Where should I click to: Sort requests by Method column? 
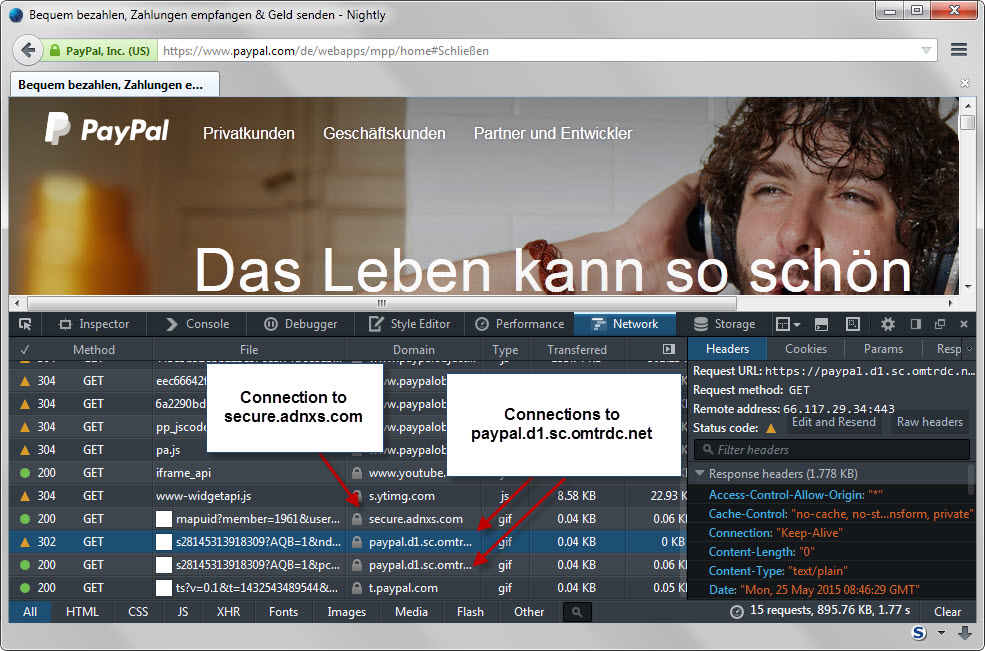pos(94,350)
